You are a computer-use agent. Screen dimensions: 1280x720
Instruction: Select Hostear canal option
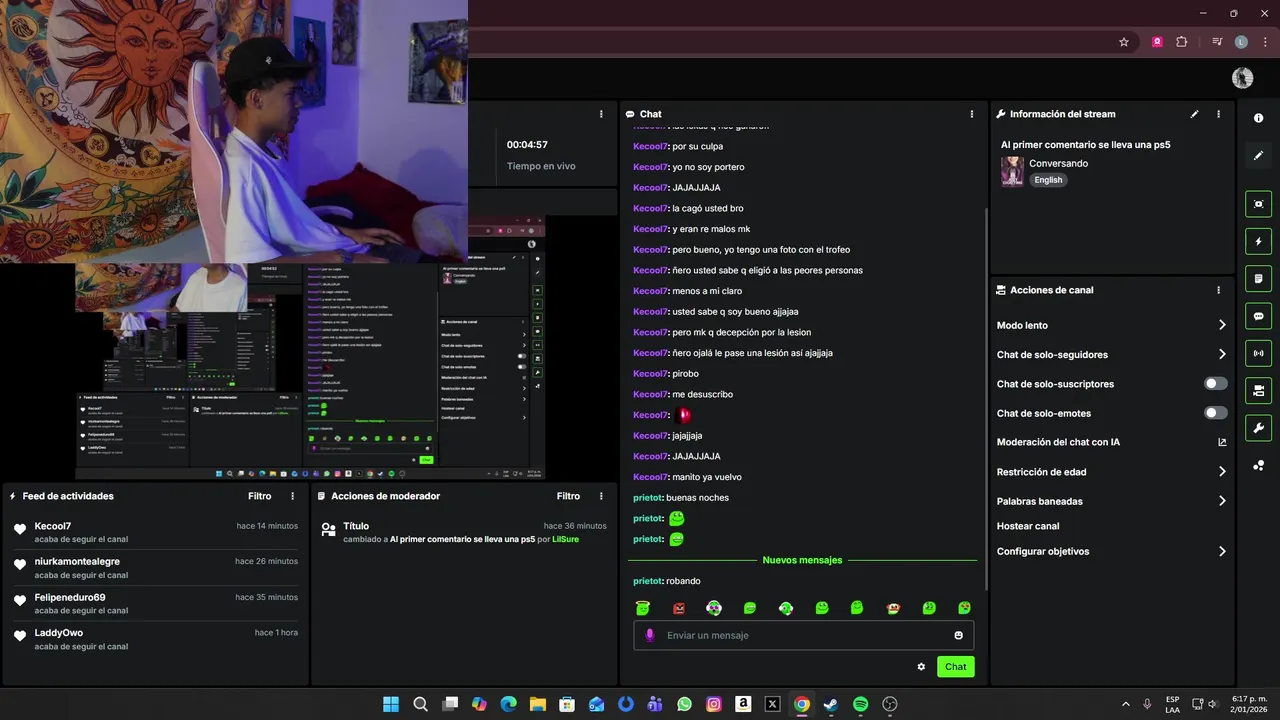(x=1027, y=526)
